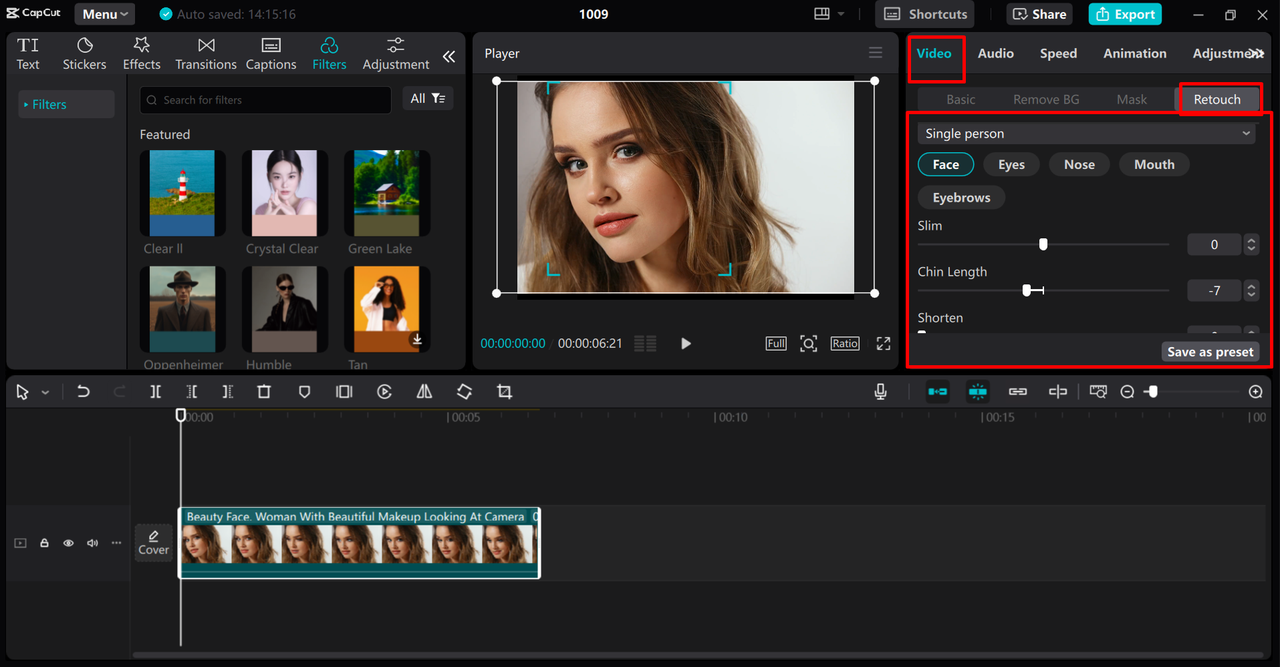
Task: Expand the Filters category in sidebar
Action: point(67,104)
